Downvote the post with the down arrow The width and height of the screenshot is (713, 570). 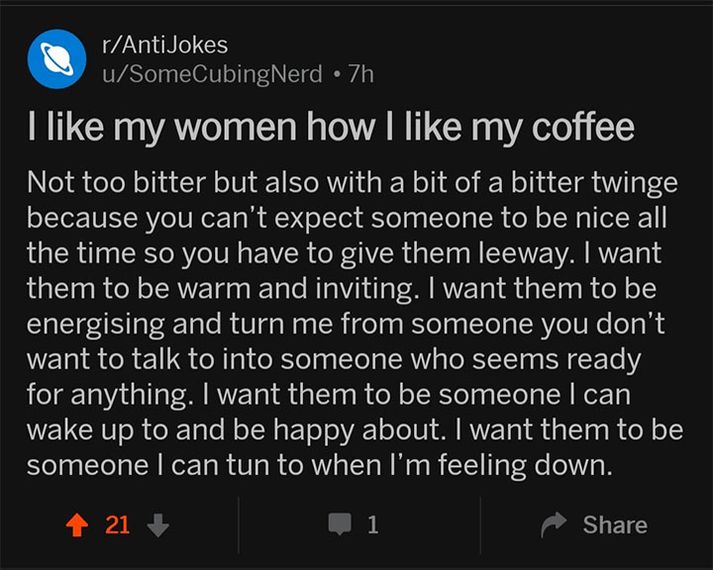pos(157,525)
